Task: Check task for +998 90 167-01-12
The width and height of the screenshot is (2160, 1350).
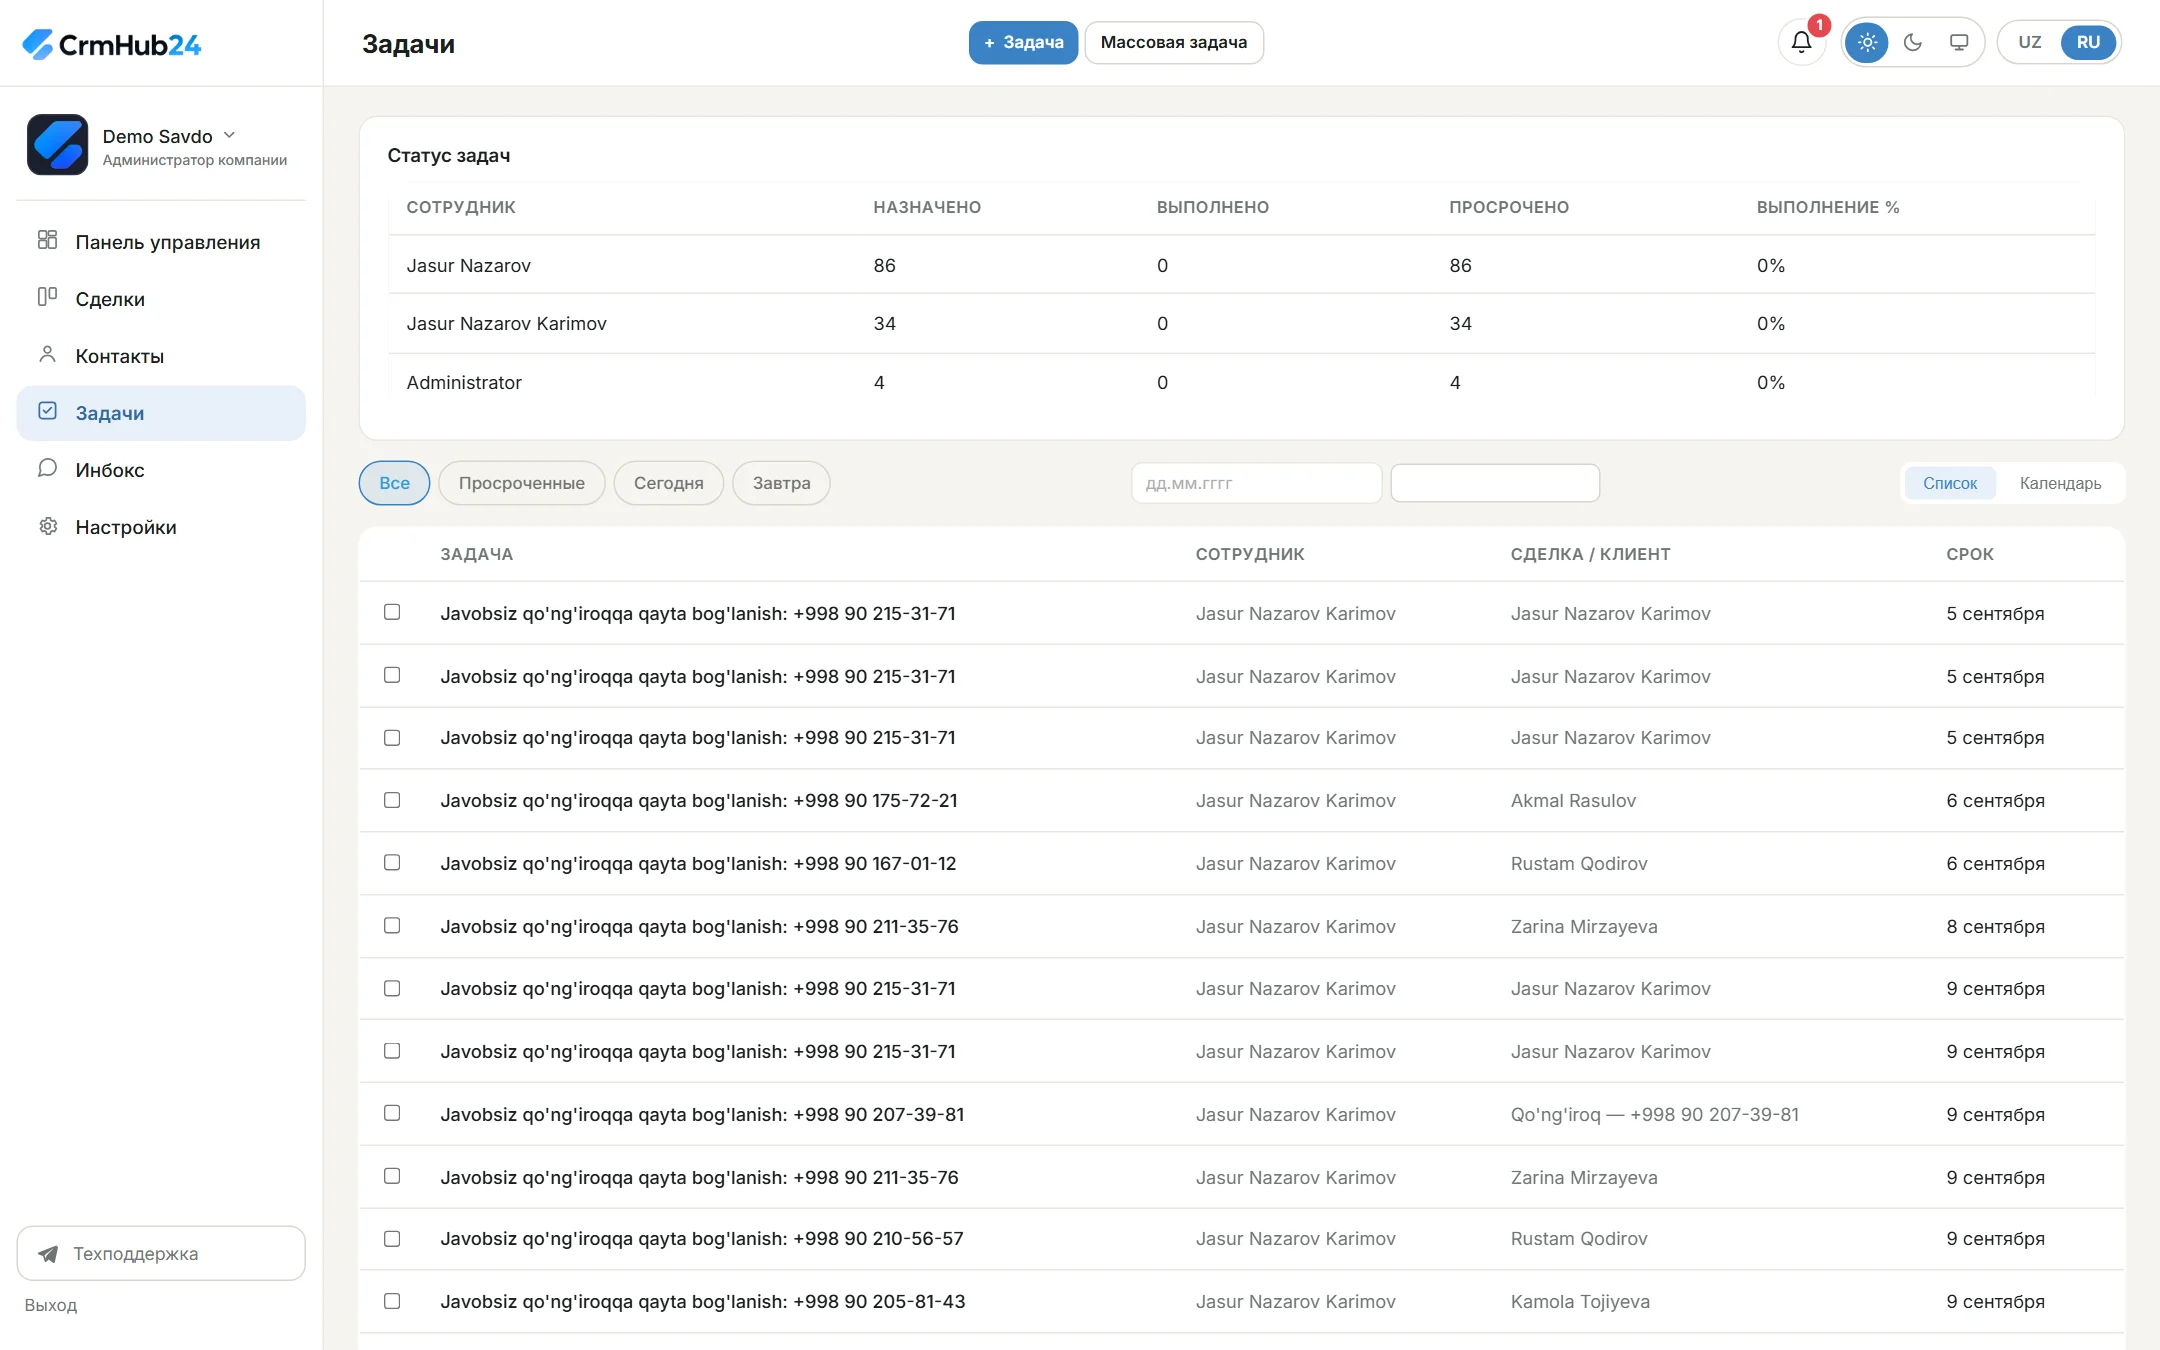Action: 392,862
